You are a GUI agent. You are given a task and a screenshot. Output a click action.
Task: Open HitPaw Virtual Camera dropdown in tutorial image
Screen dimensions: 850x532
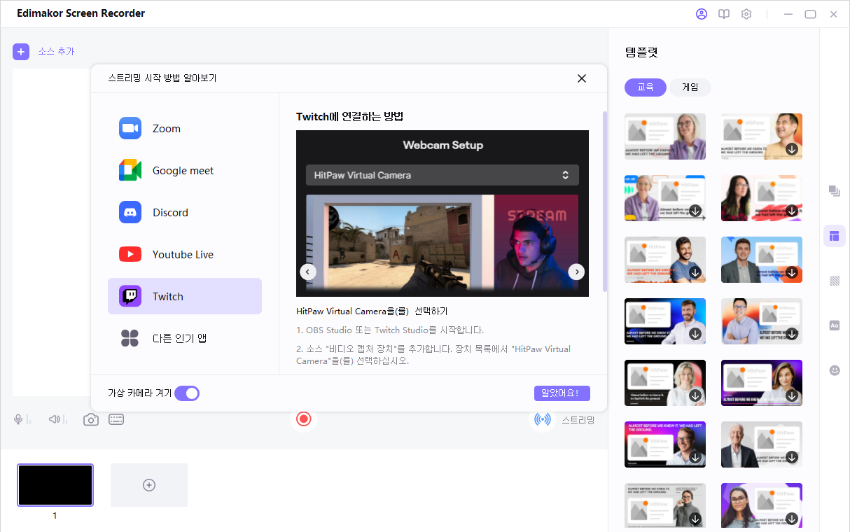click(x=442, y=175)
